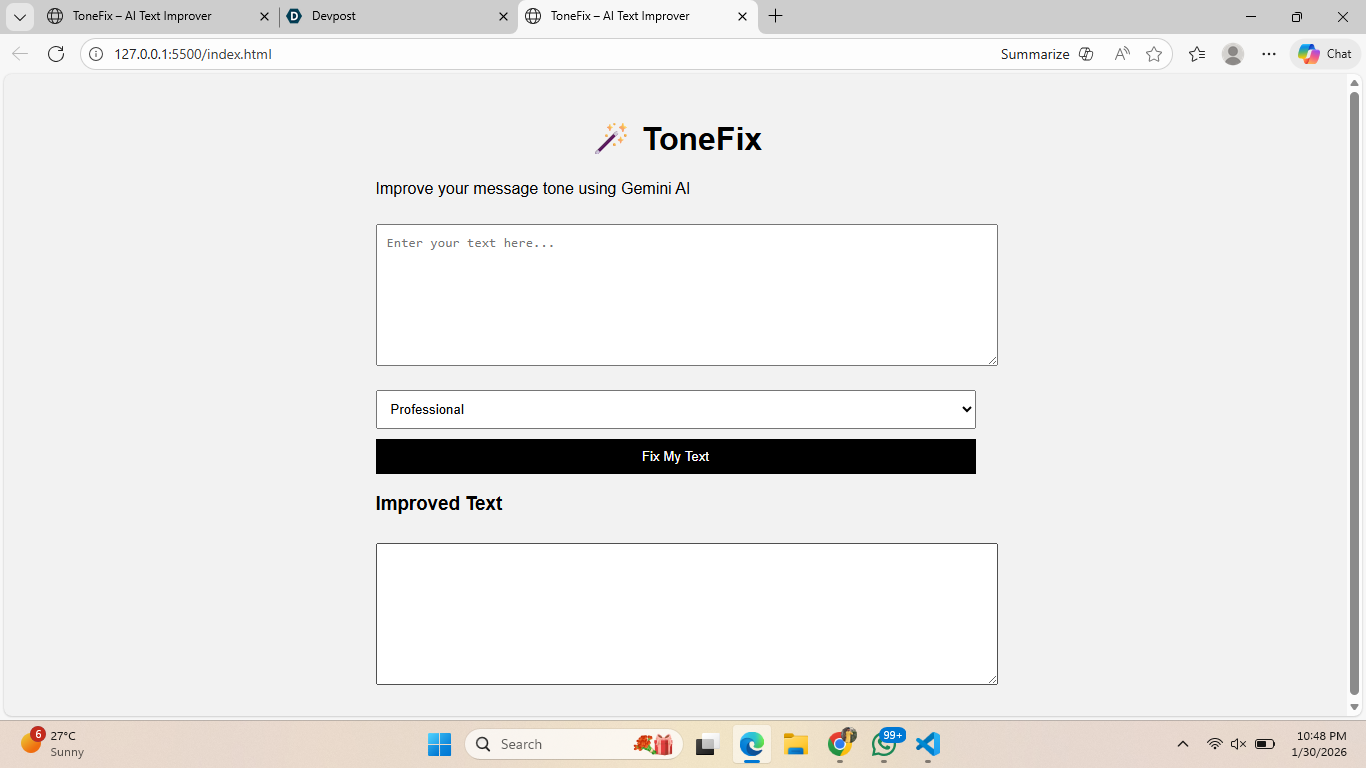Open the tab actions menu chevron
Image resolution: width=1366 pixels, height=768 pixels.
20,17
